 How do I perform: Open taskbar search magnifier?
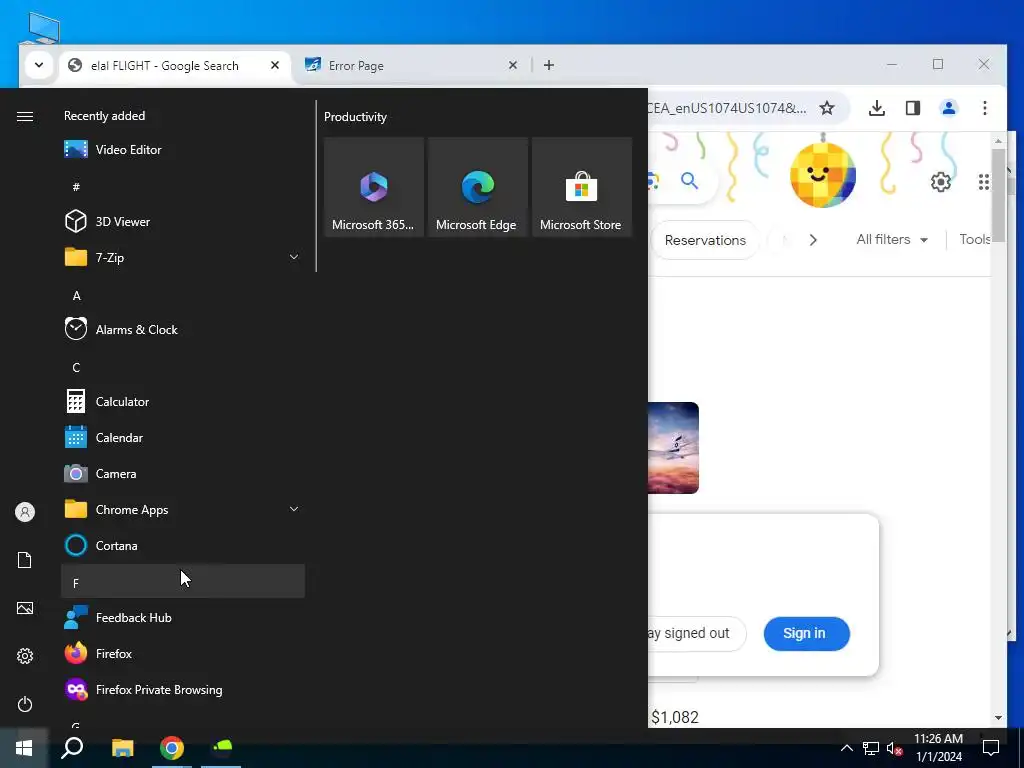[x=72, y=748]
